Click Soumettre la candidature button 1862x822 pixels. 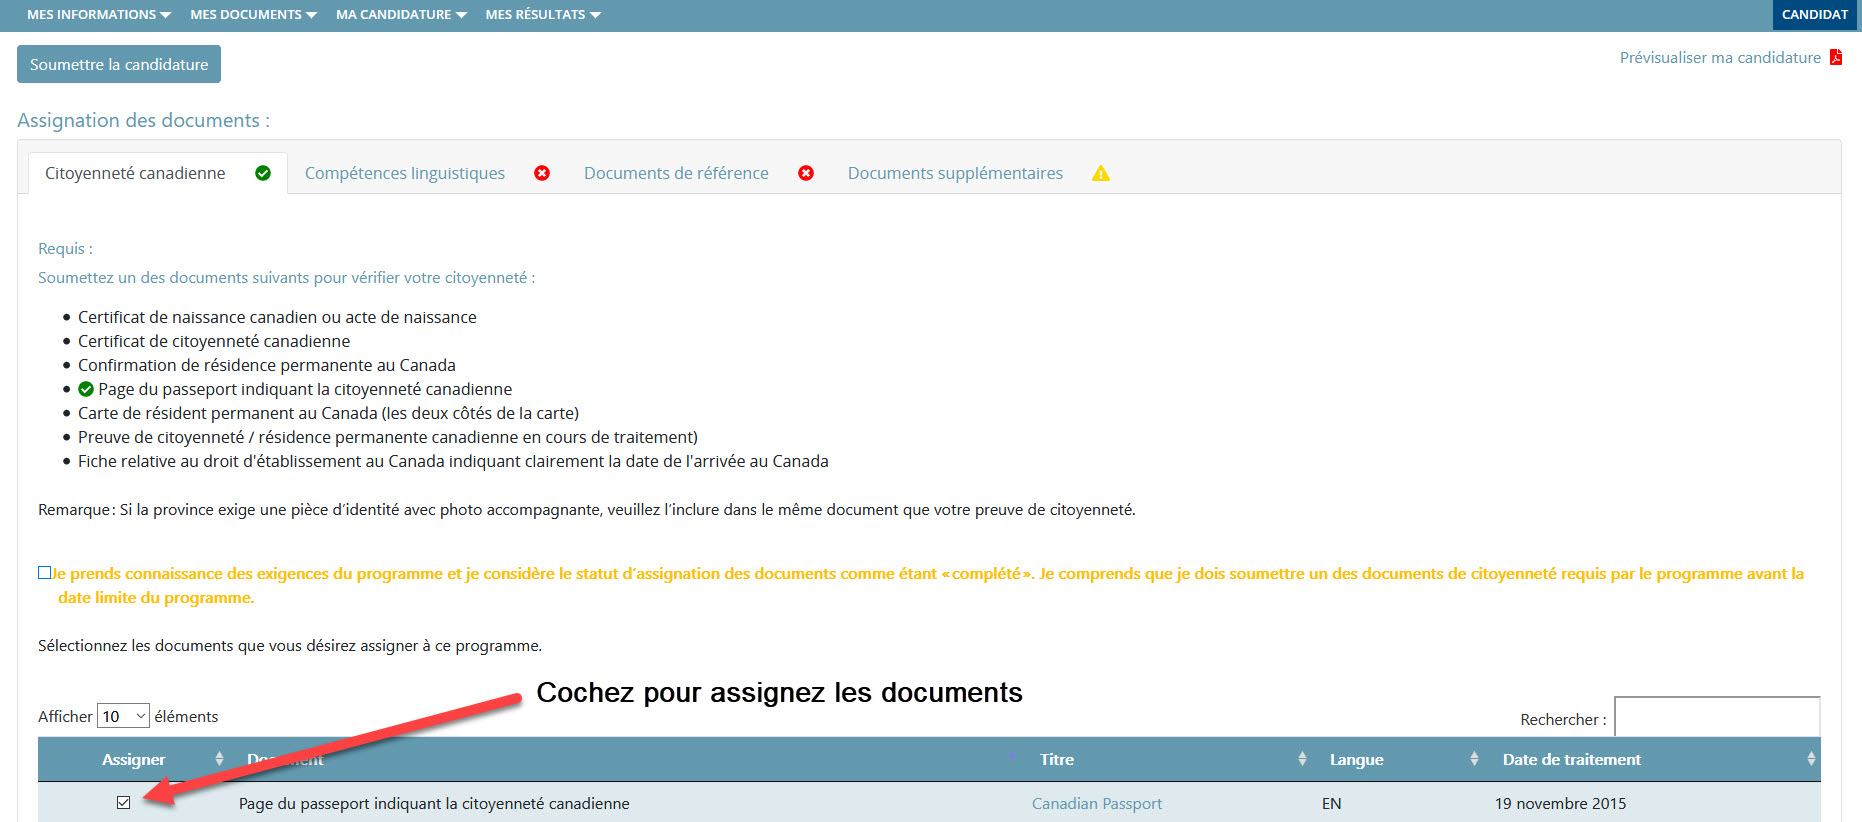point(119,64)
